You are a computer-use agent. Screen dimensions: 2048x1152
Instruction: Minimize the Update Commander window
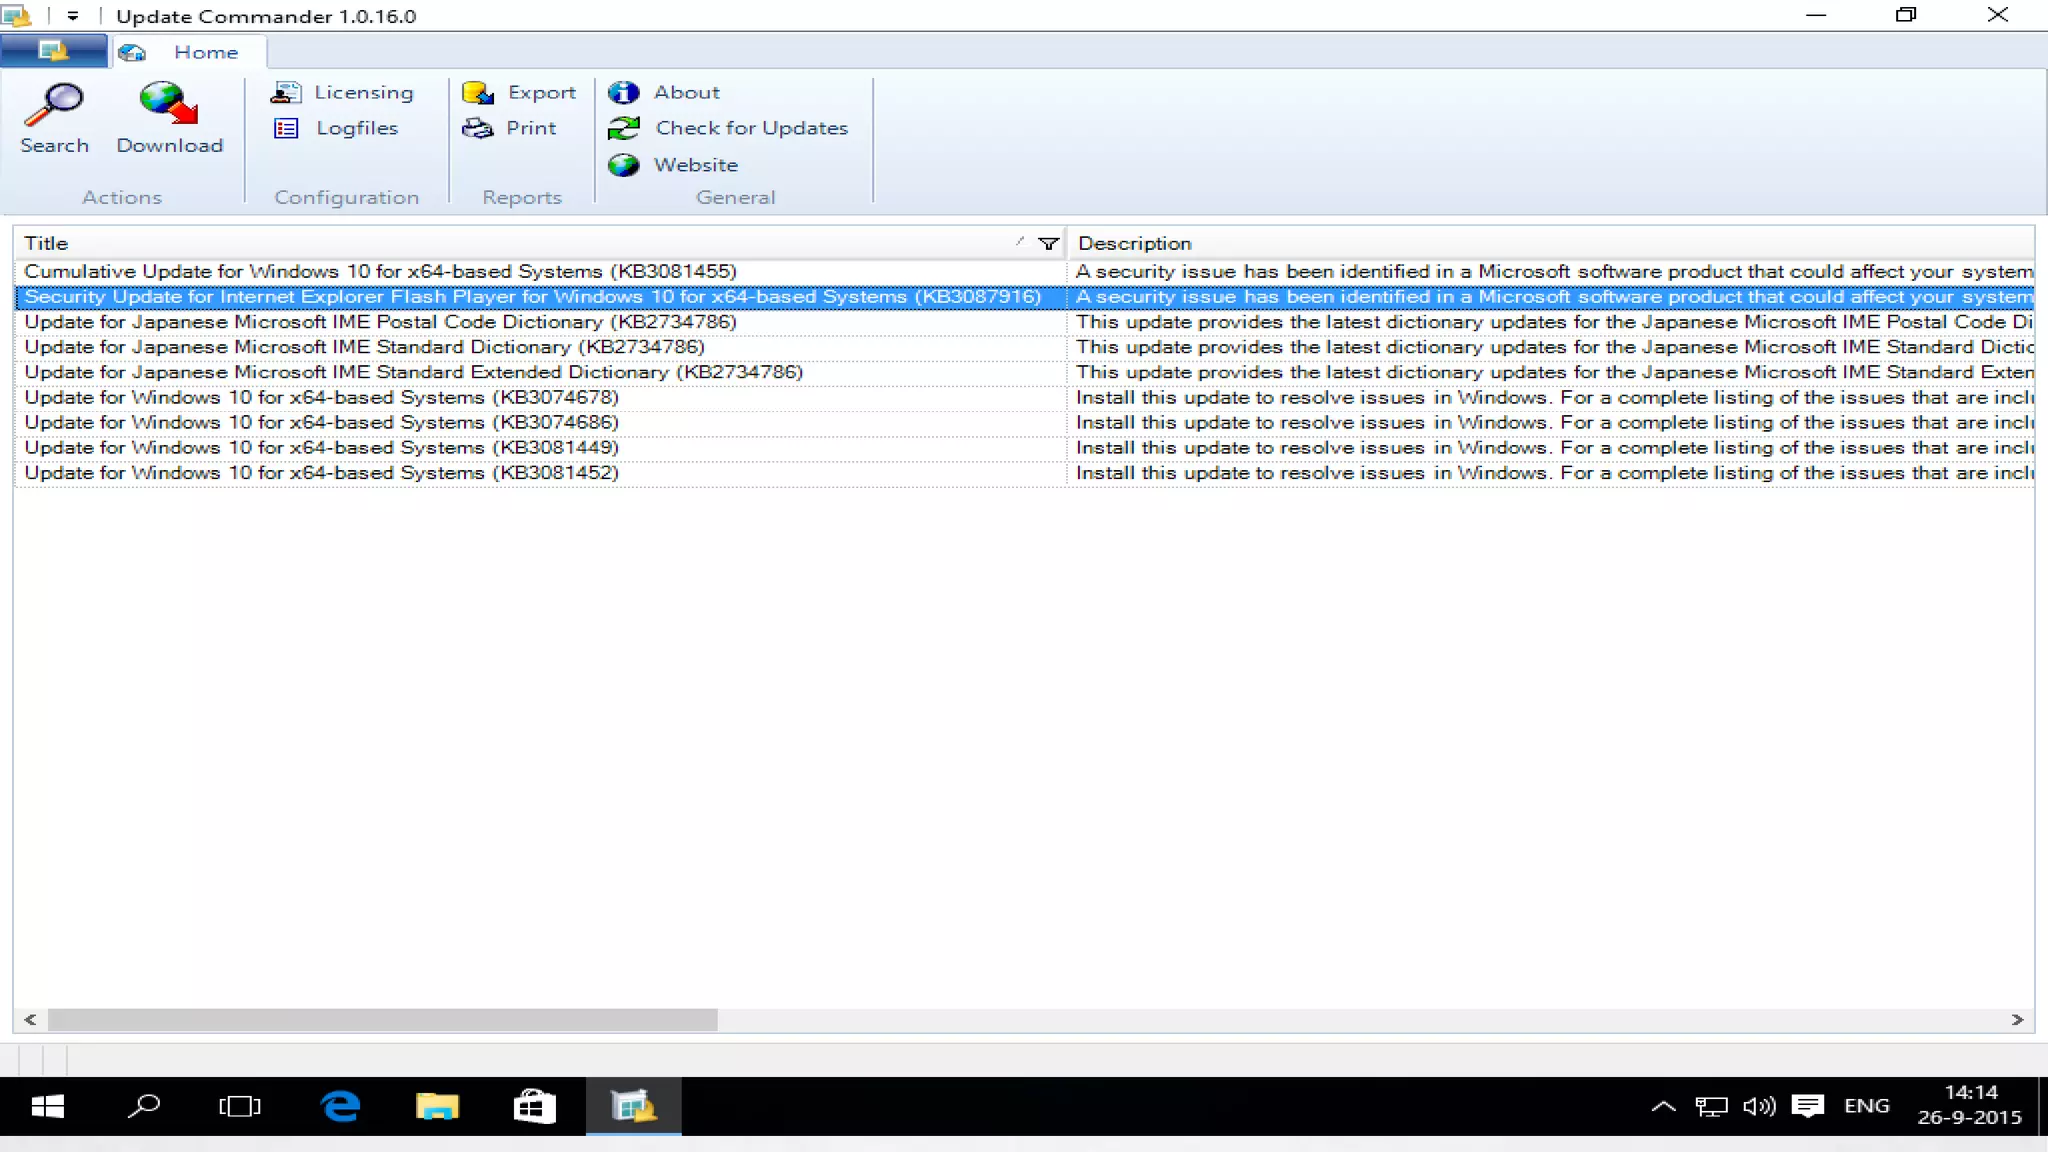(1816, 15)
